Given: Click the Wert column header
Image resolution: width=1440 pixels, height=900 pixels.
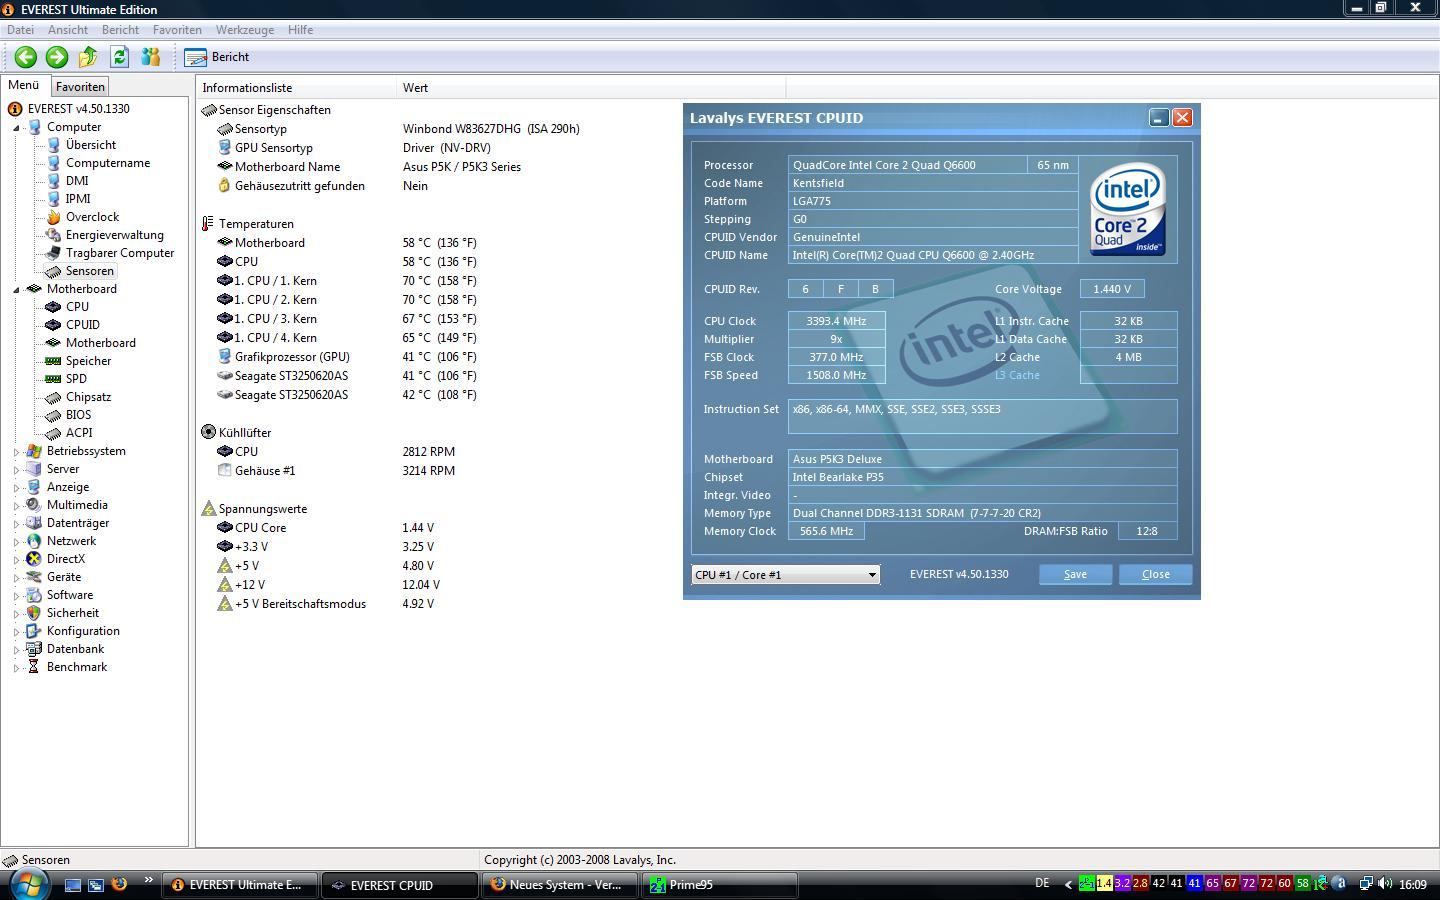Looking at the screenshot, I should point(590,88).
